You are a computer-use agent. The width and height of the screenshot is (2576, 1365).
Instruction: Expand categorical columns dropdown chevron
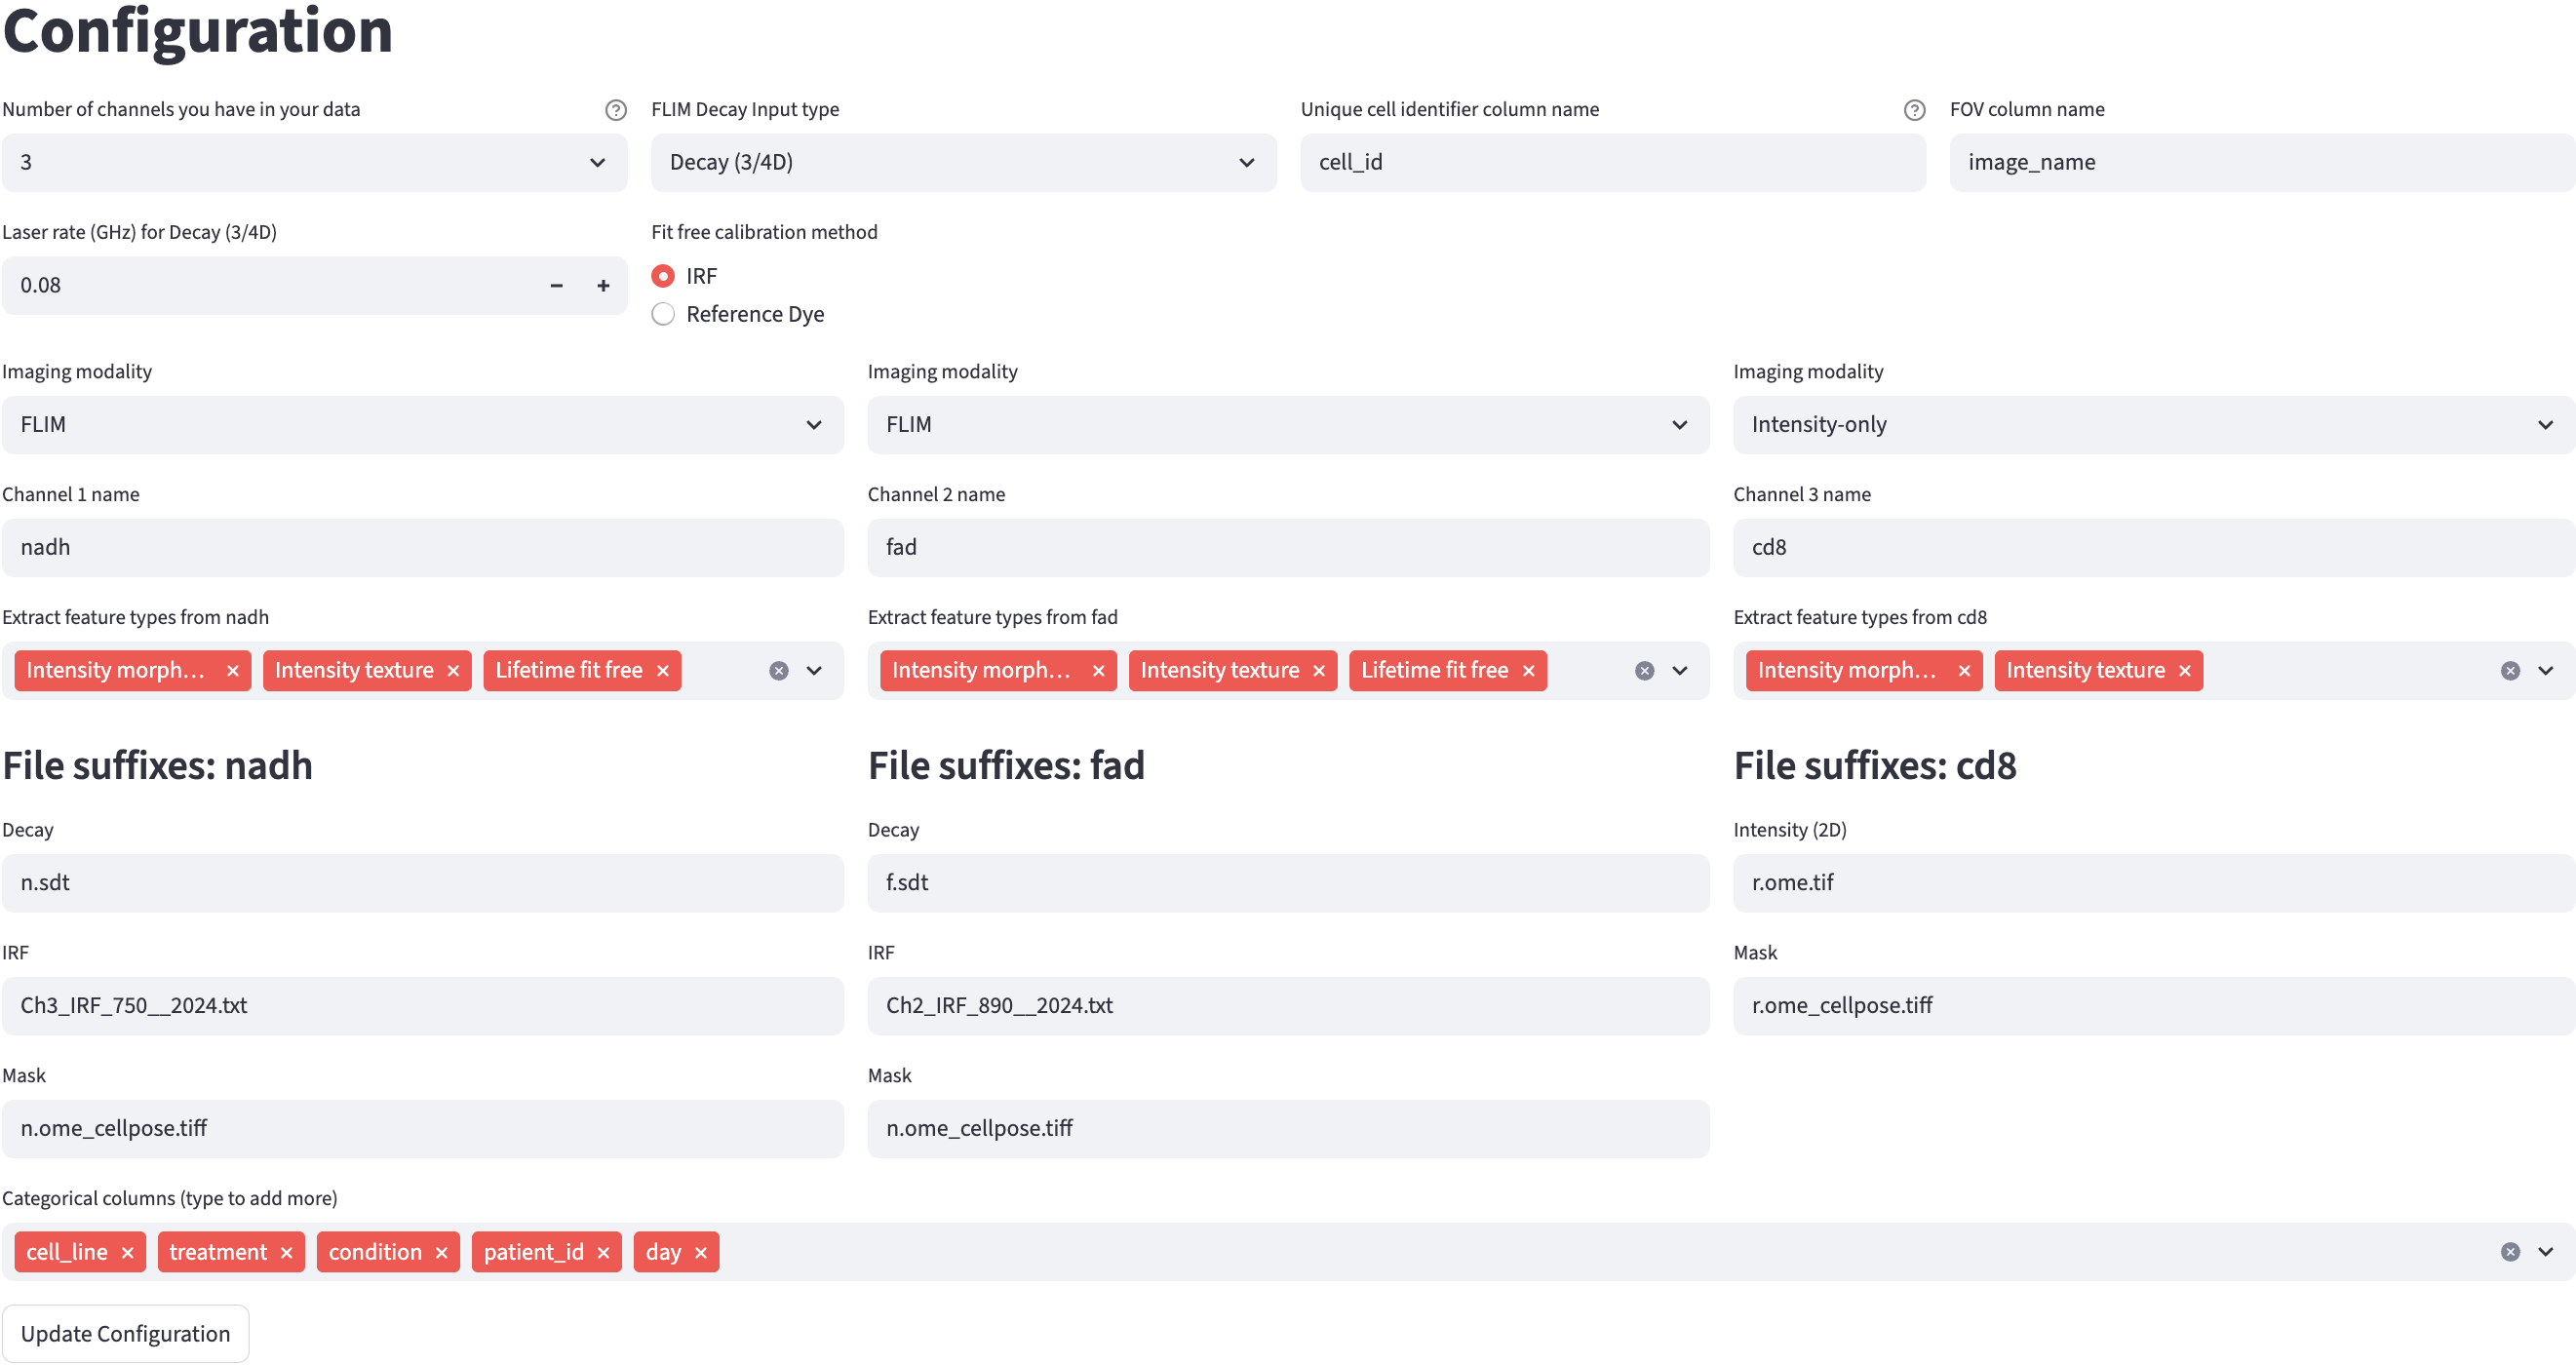click(2545, 1253)
